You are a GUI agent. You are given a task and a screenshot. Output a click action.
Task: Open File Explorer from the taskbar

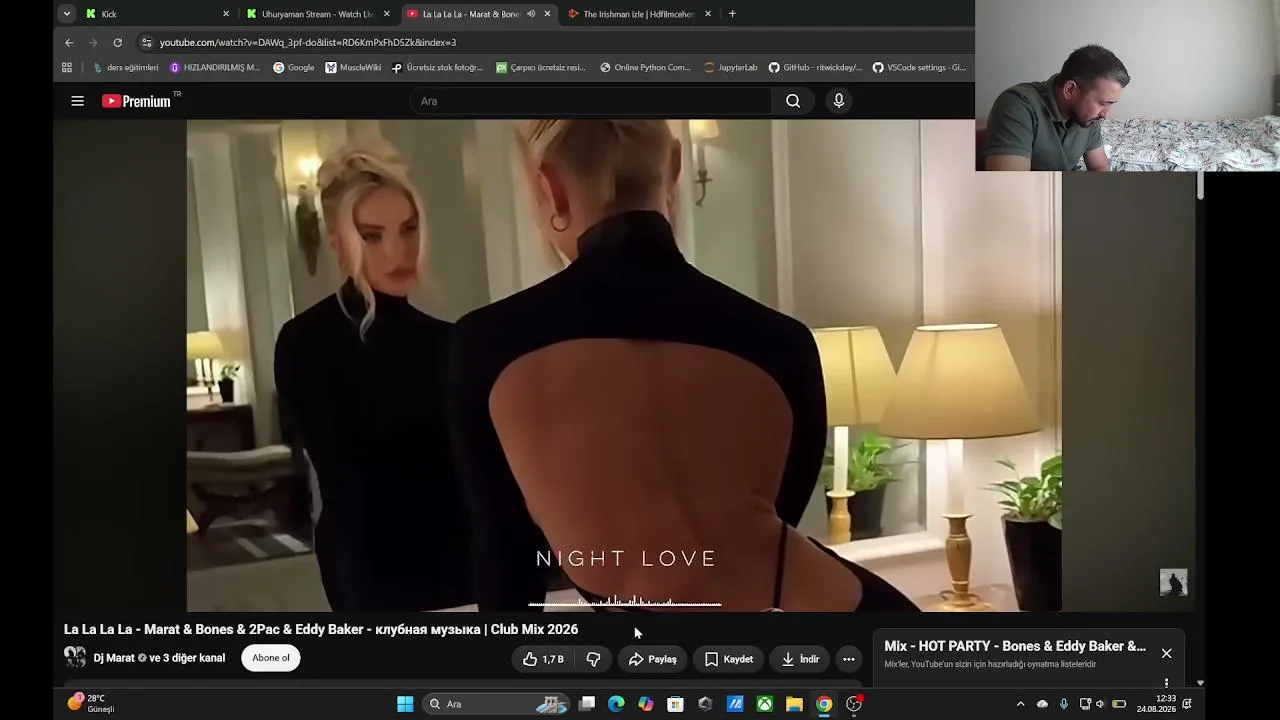tap(794, 704)
